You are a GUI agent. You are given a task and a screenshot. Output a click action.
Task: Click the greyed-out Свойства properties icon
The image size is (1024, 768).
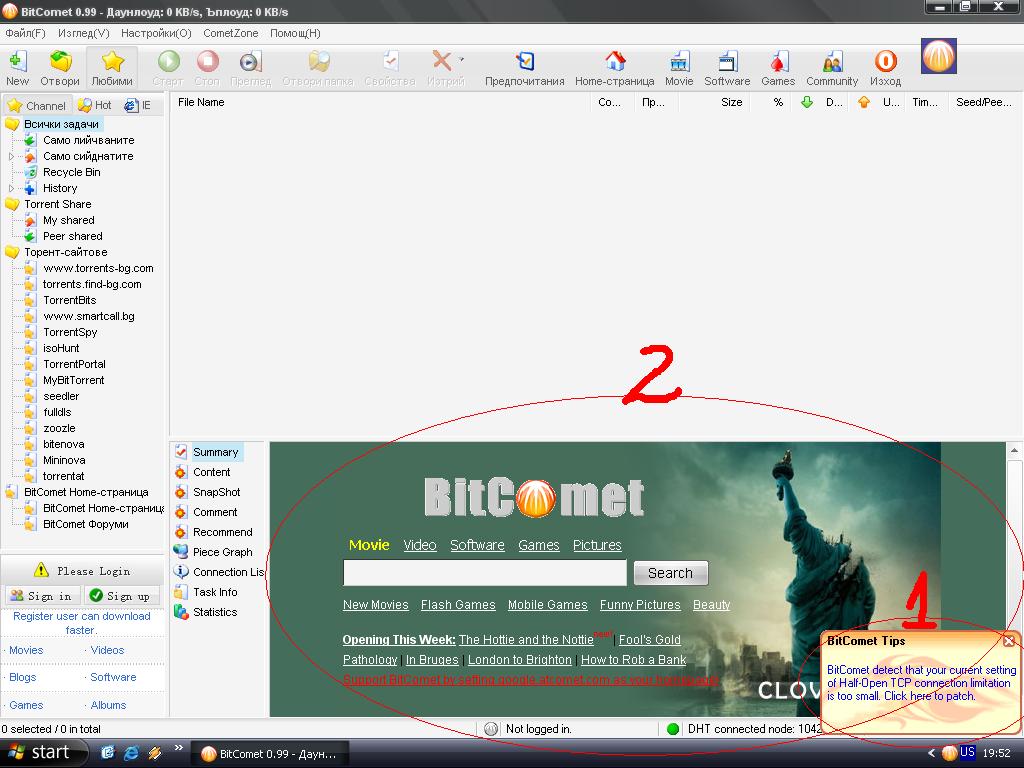click(x=391, y=62)
